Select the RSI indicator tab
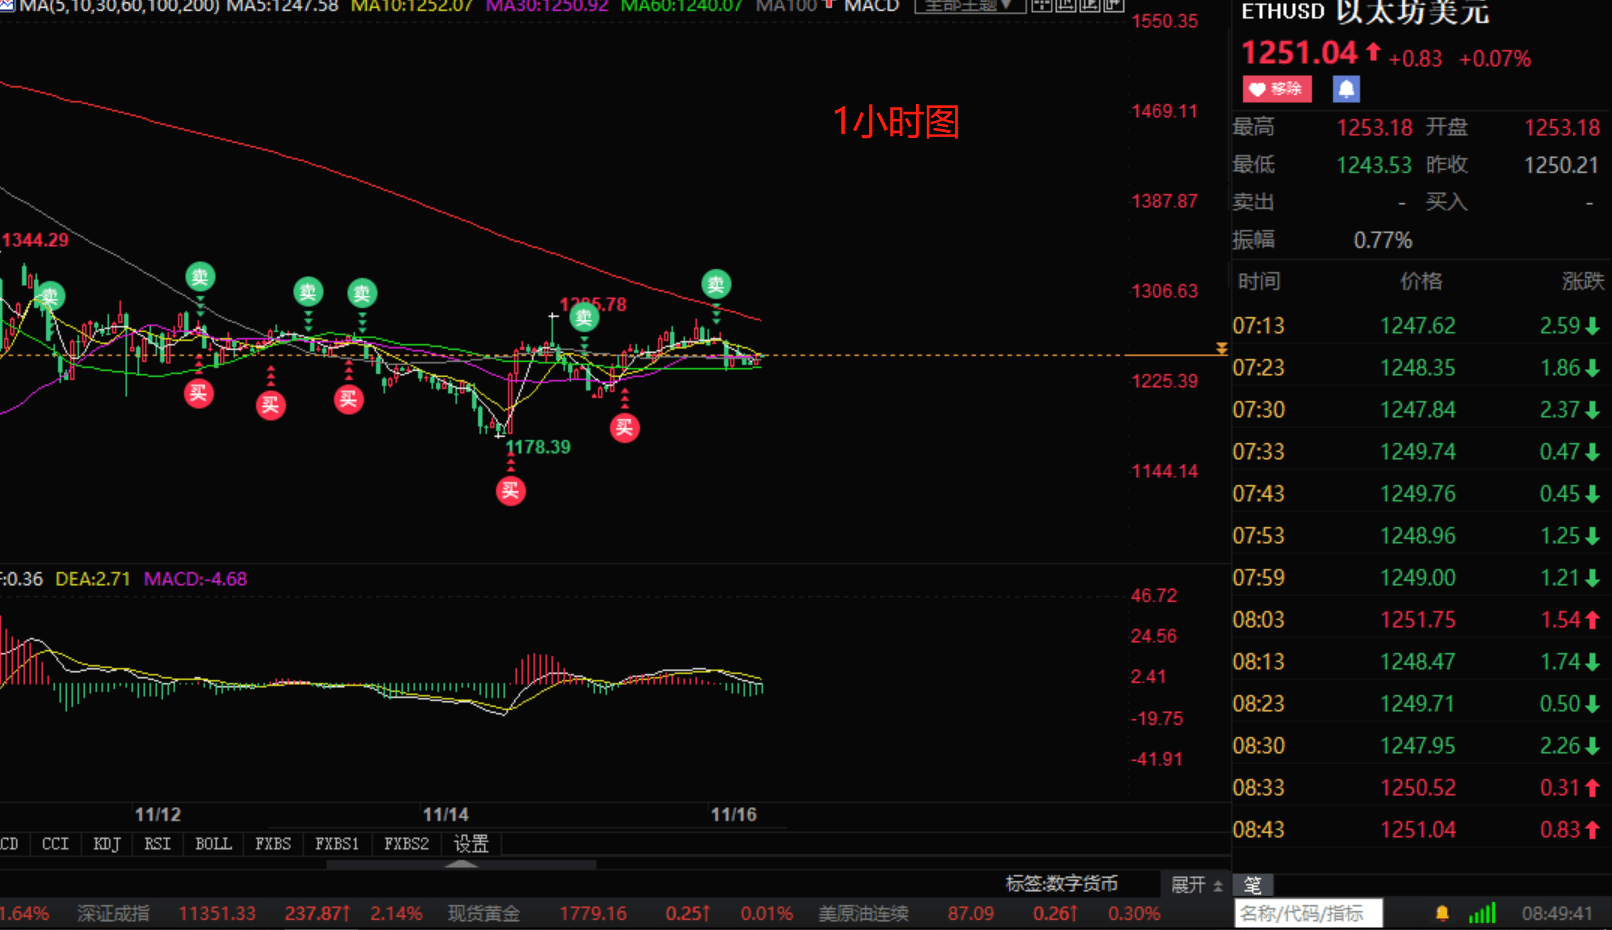The width and height of the screenshot is (1612, 930). 157,844
